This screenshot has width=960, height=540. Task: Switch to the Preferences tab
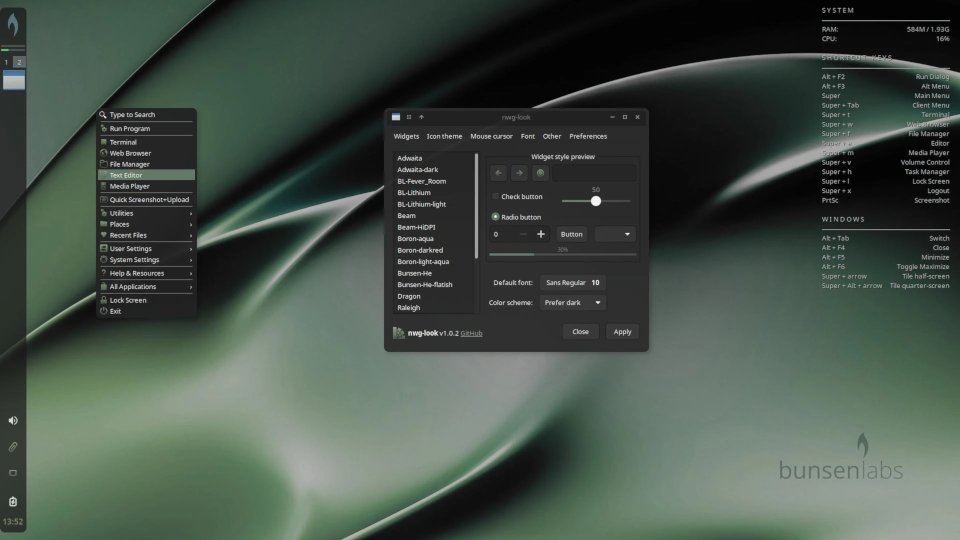coord(588,137)
